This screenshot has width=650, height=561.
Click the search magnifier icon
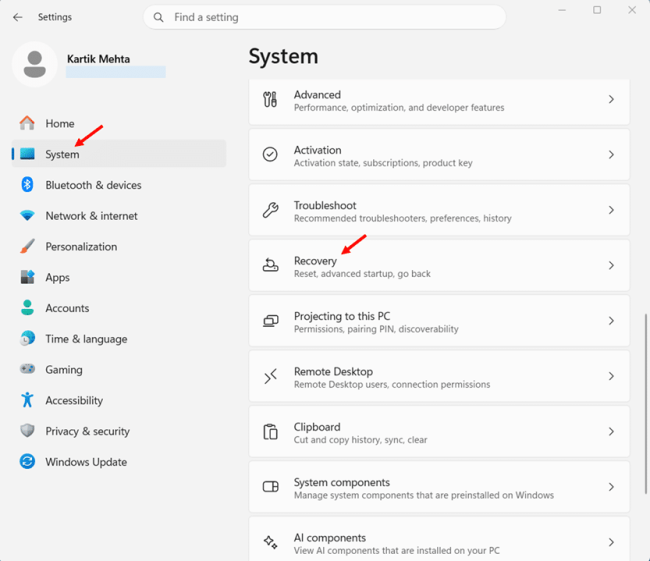pos(158,17)
